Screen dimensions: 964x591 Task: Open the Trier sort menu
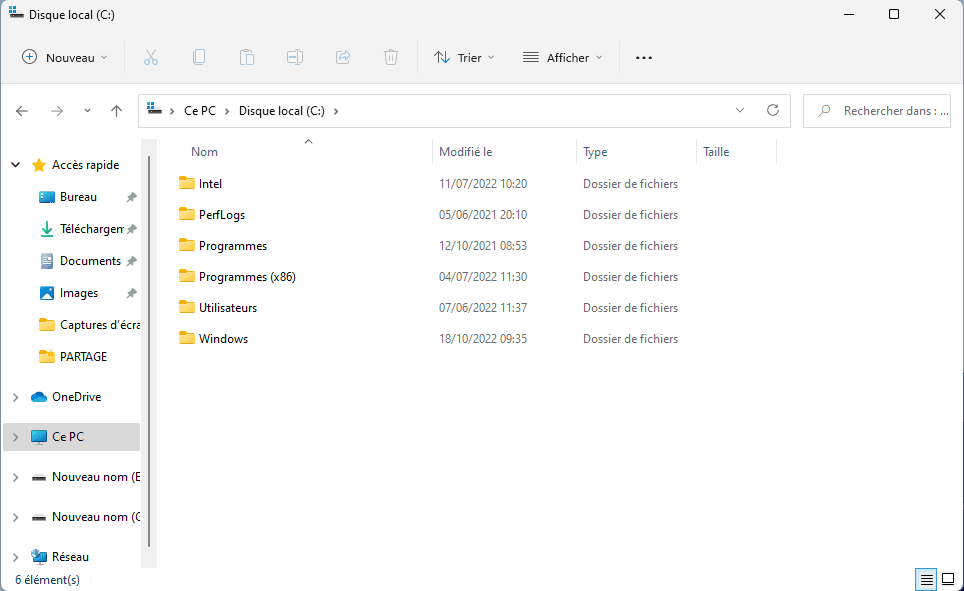pos(464,58)
